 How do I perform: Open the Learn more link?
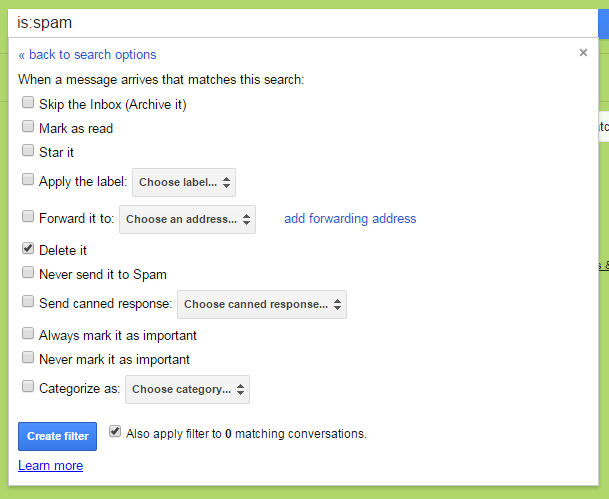pyautogui.click(x=50, y=466)
